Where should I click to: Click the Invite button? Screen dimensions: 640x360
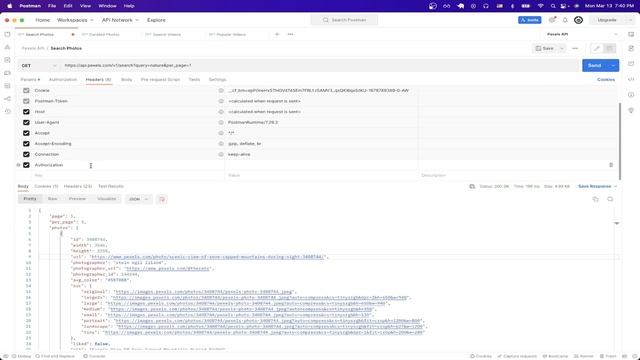pos(530,20)
